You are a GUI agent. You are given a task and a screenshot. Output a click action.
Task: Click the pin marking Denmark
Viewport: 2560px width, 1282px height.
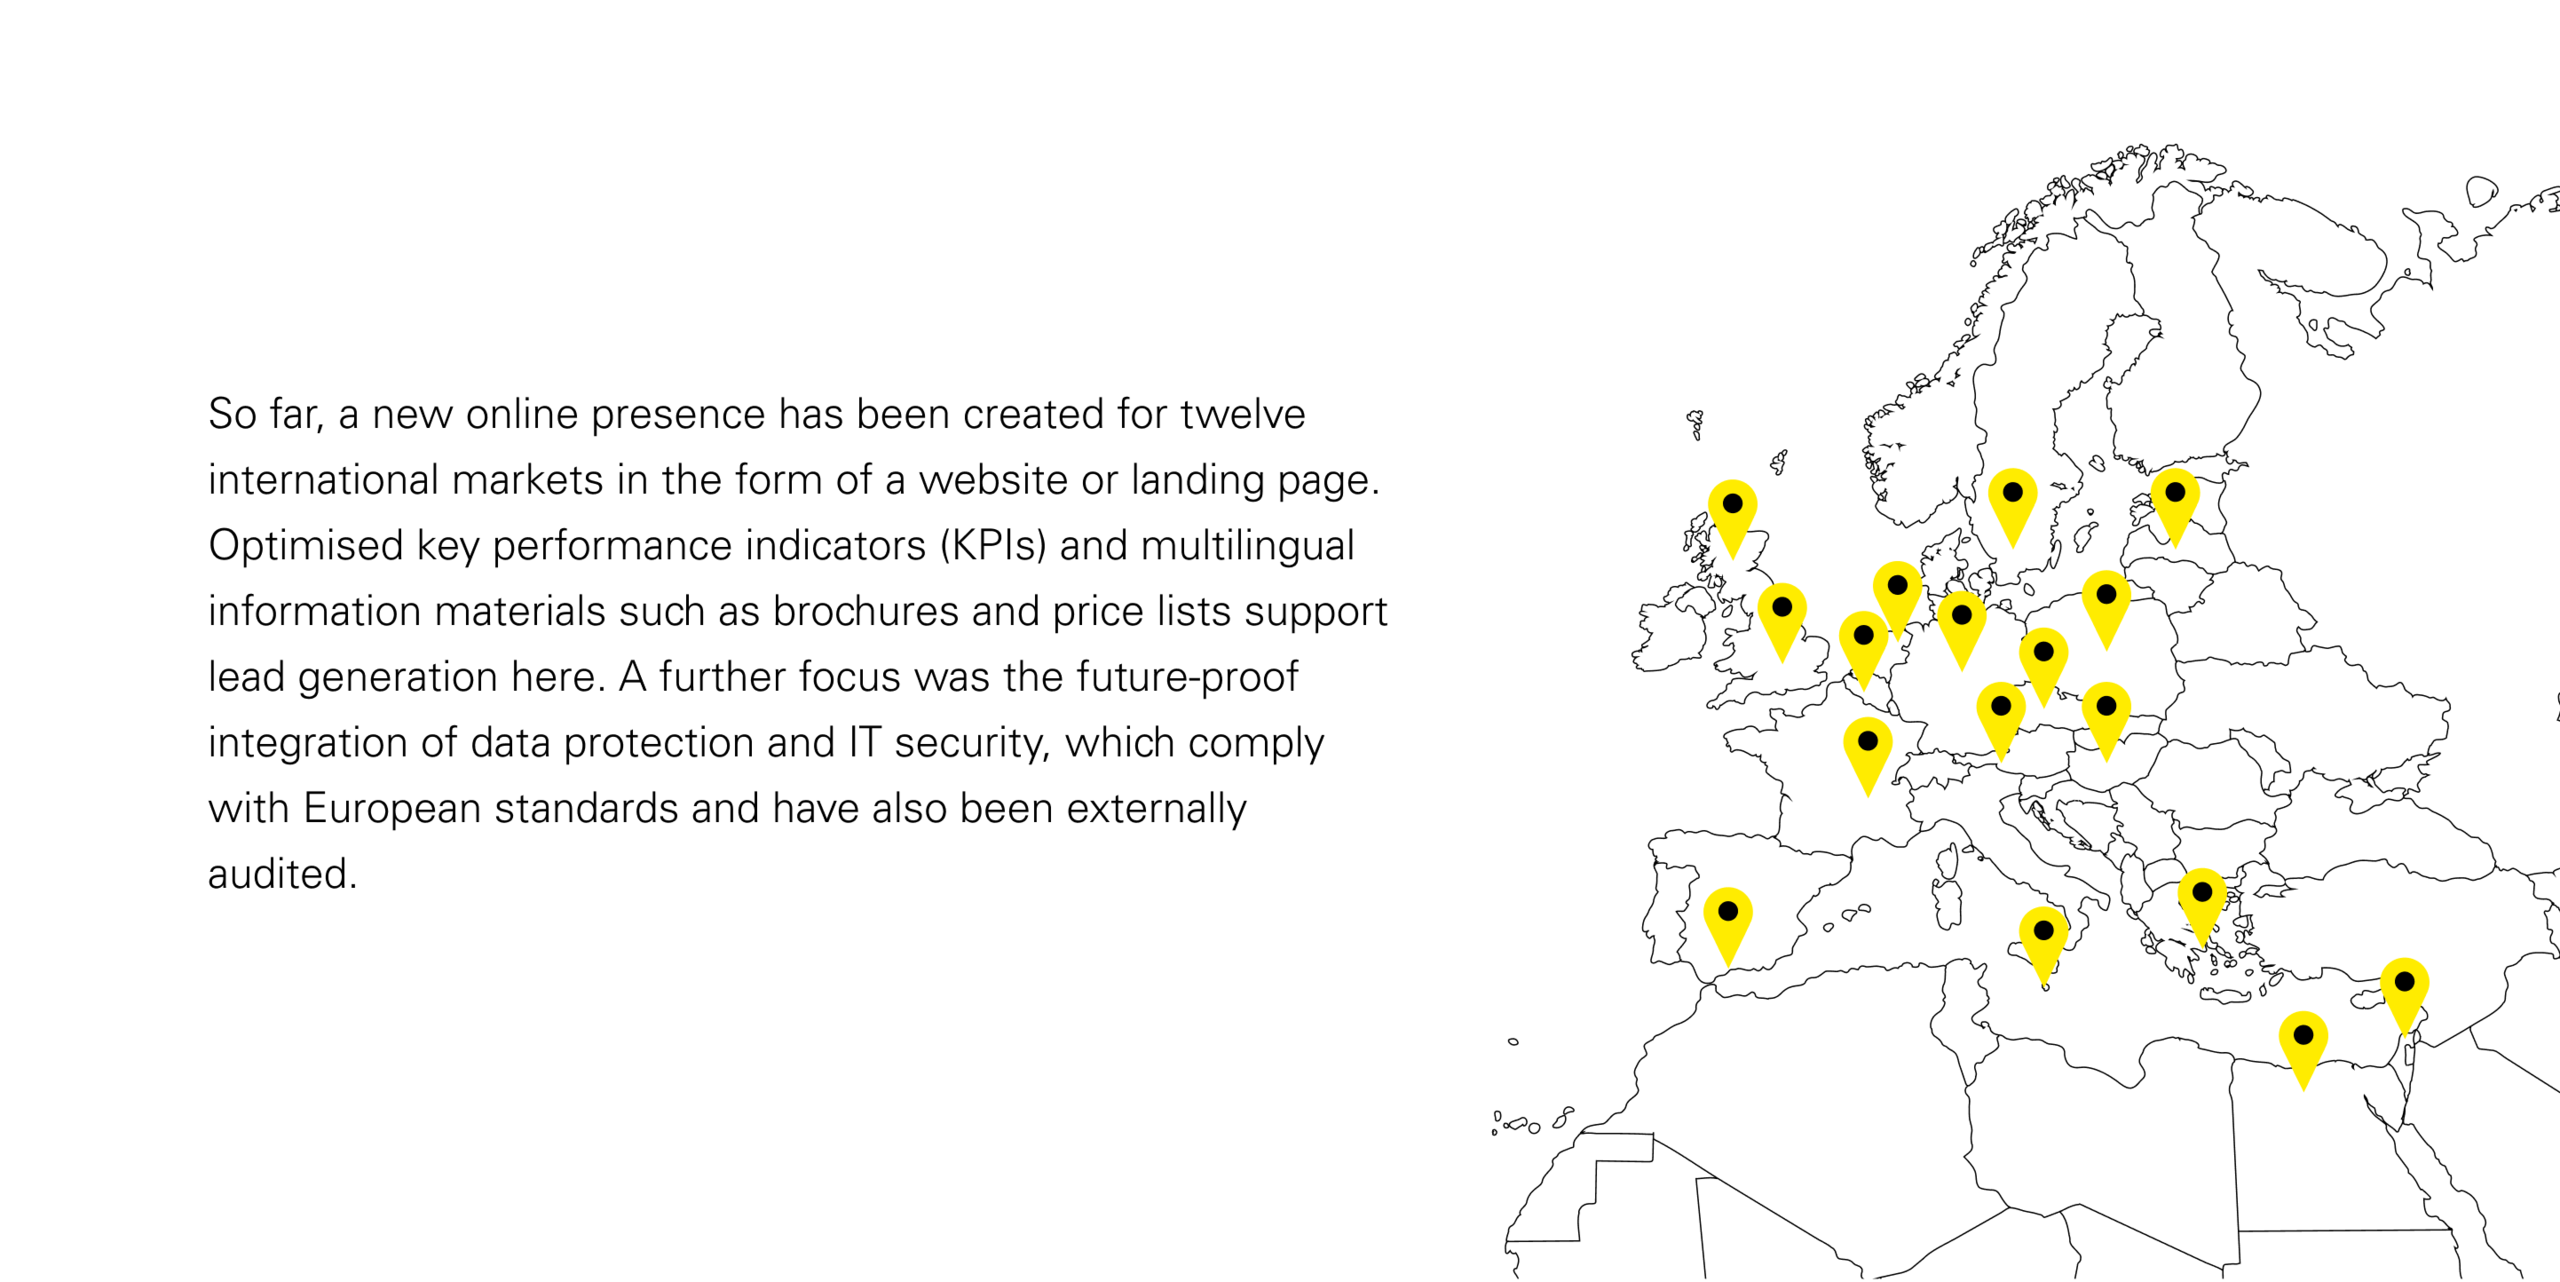click(1897, 598)
